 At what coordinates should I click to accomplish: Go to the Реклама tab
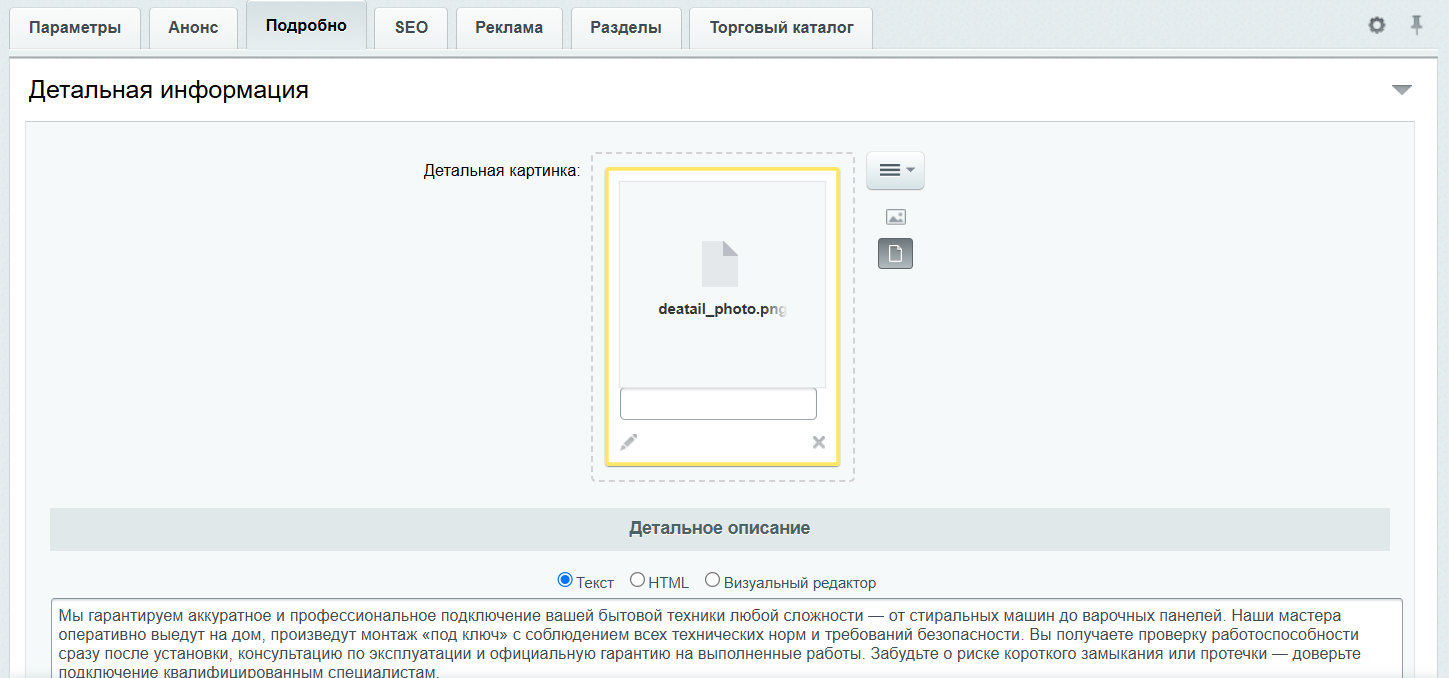(x=509, y=28)
